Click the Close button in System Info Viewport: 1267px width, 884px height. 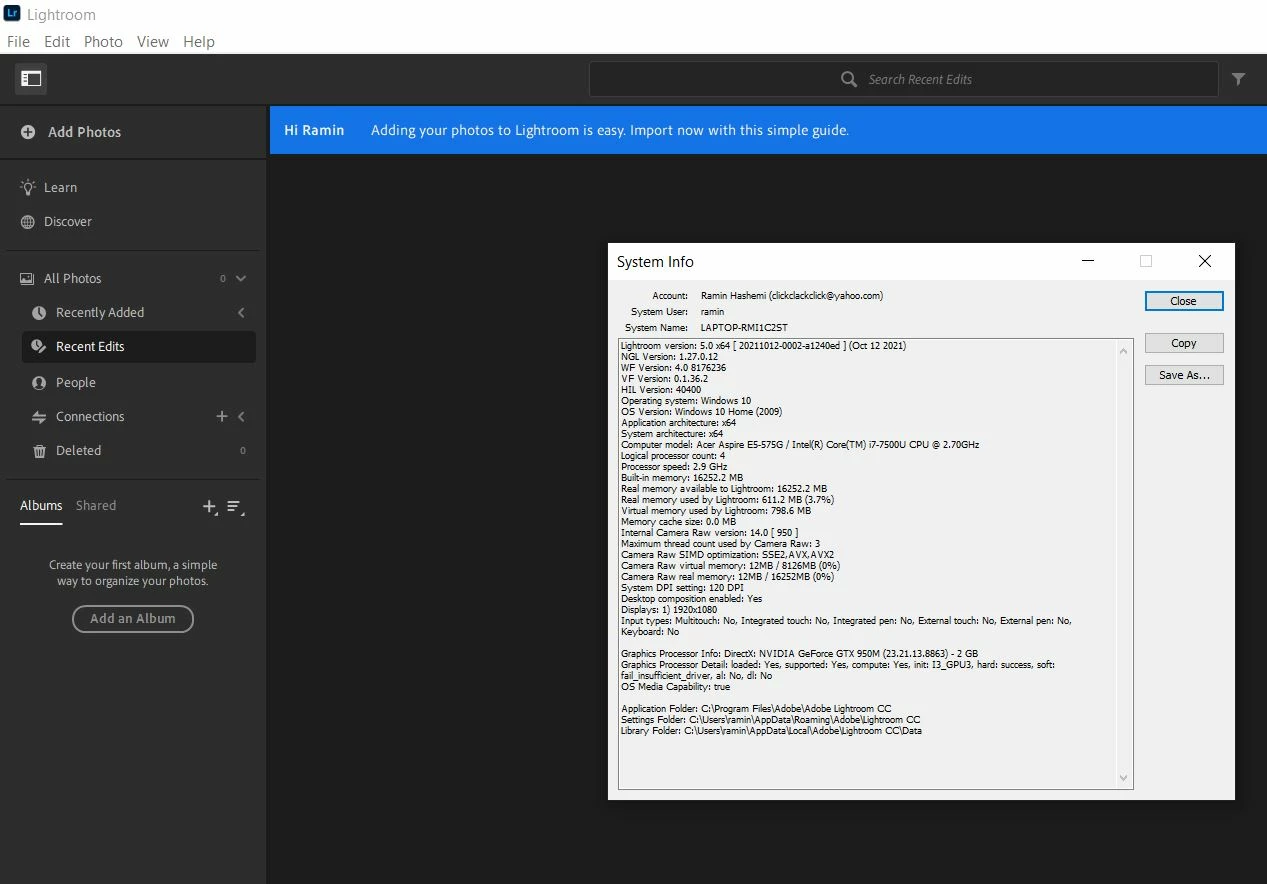(x=1184, y=301)
